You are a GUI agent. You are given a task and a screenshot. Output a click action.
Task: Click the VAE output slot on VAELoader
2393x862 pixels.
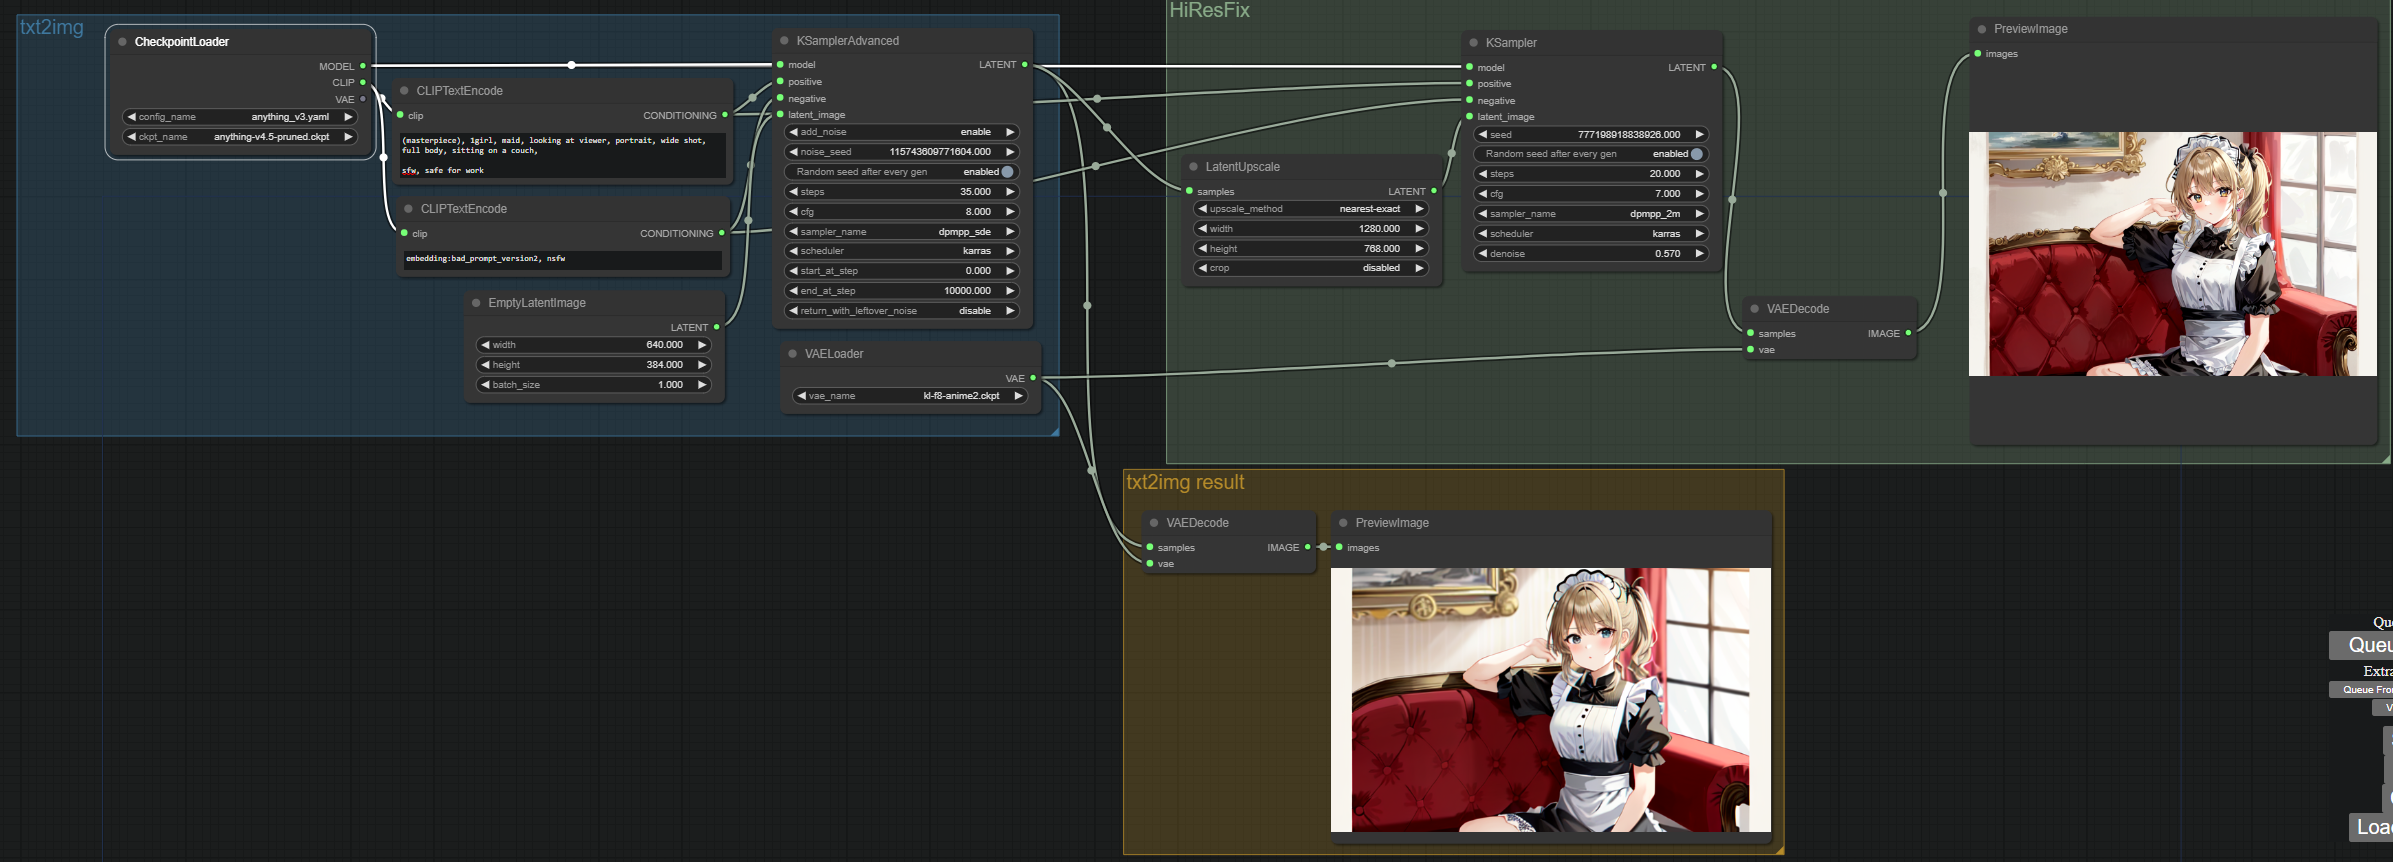[1032, 378]
